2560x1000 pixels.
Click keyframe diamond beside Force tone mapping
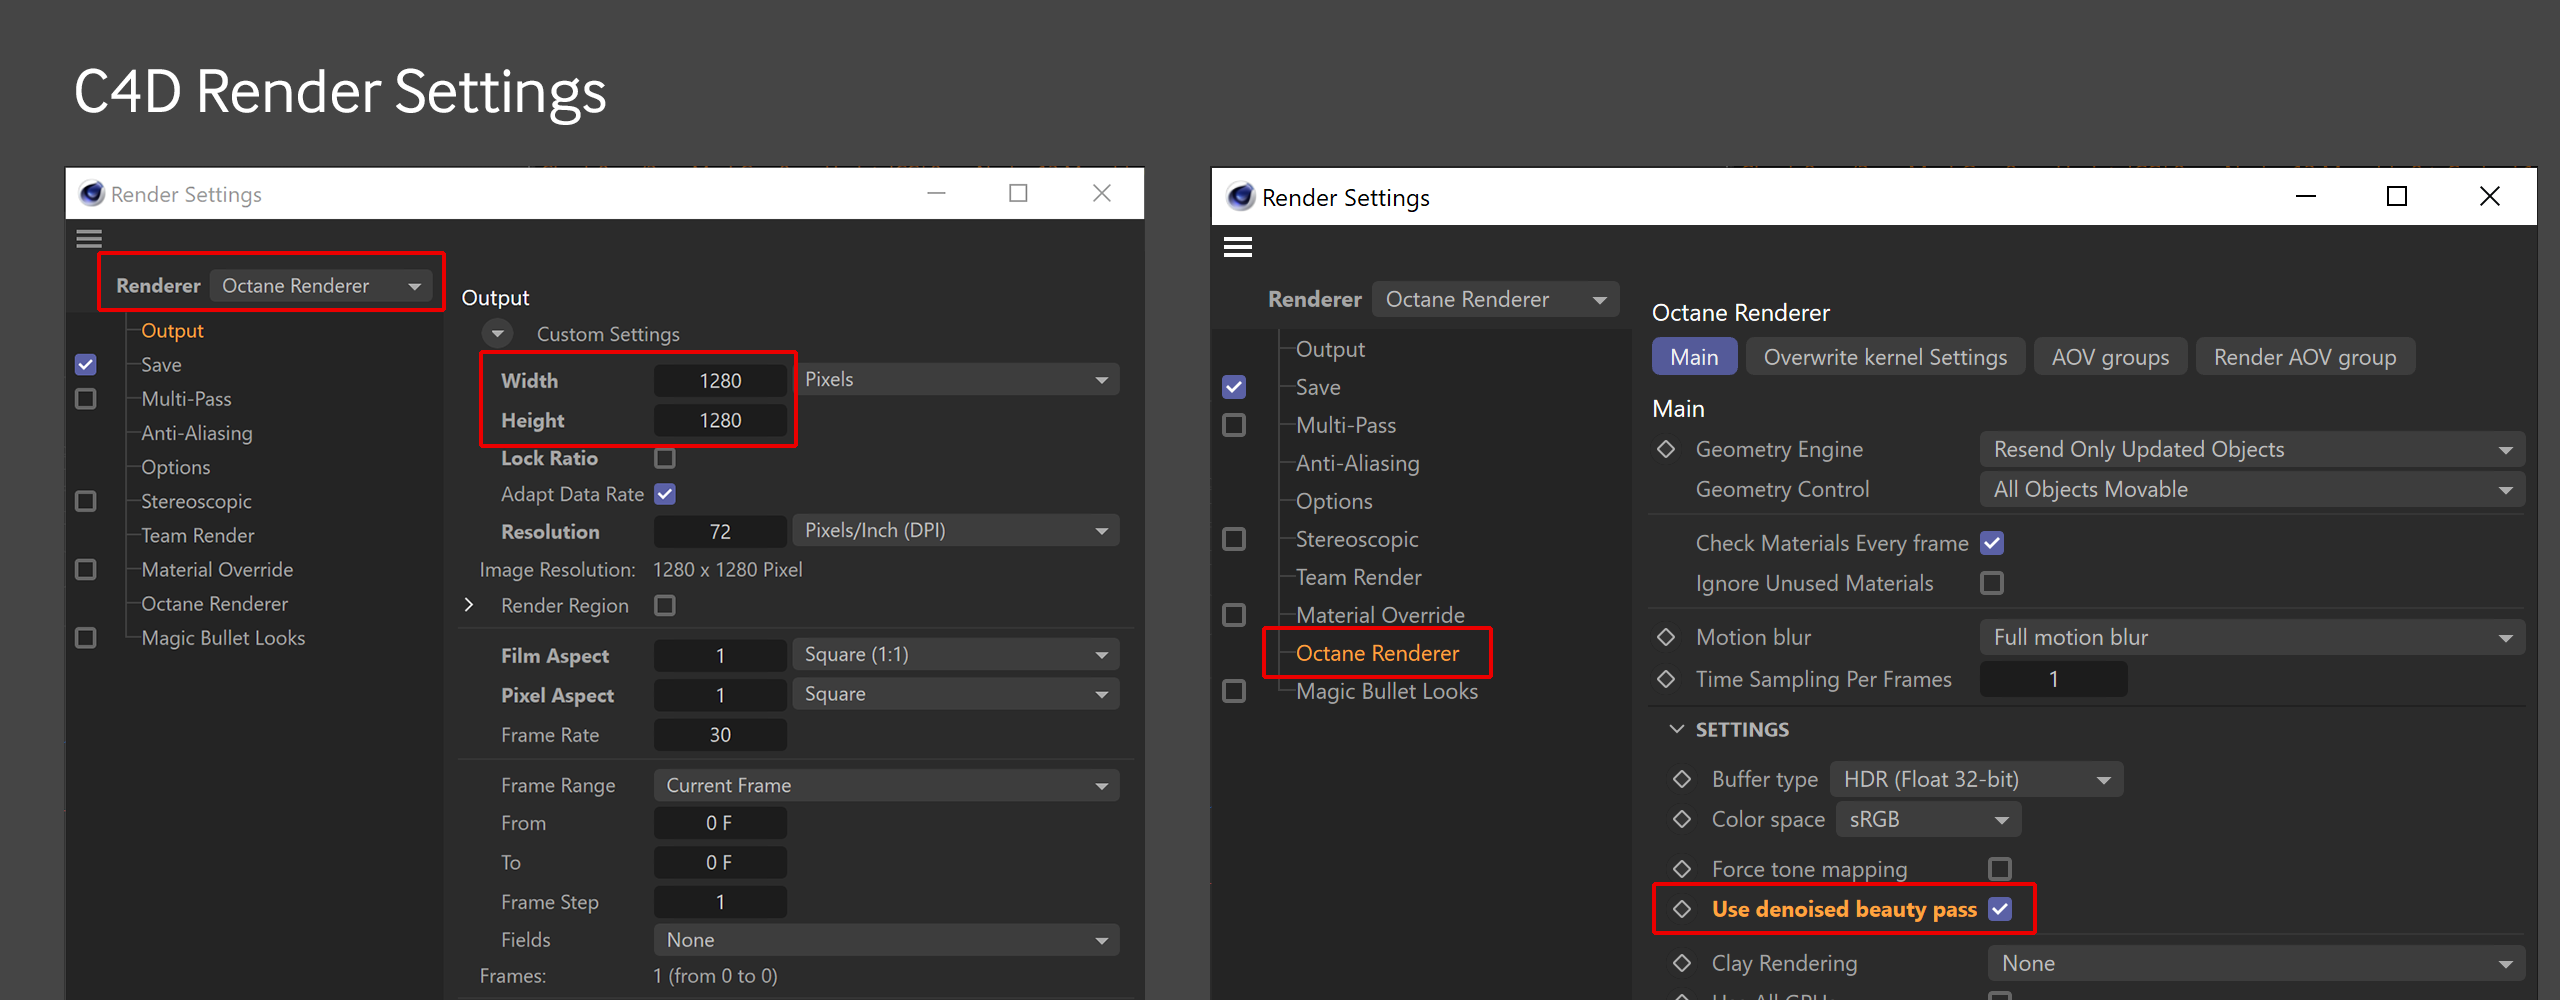(1682, 869)
